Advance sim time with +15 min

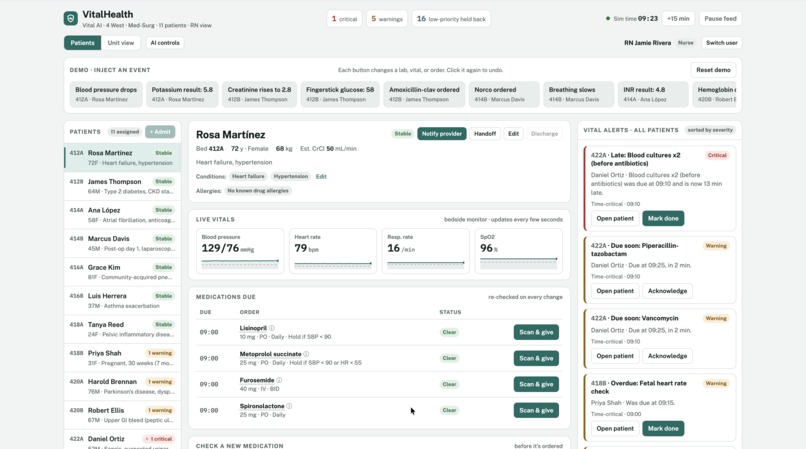point(678,19)
